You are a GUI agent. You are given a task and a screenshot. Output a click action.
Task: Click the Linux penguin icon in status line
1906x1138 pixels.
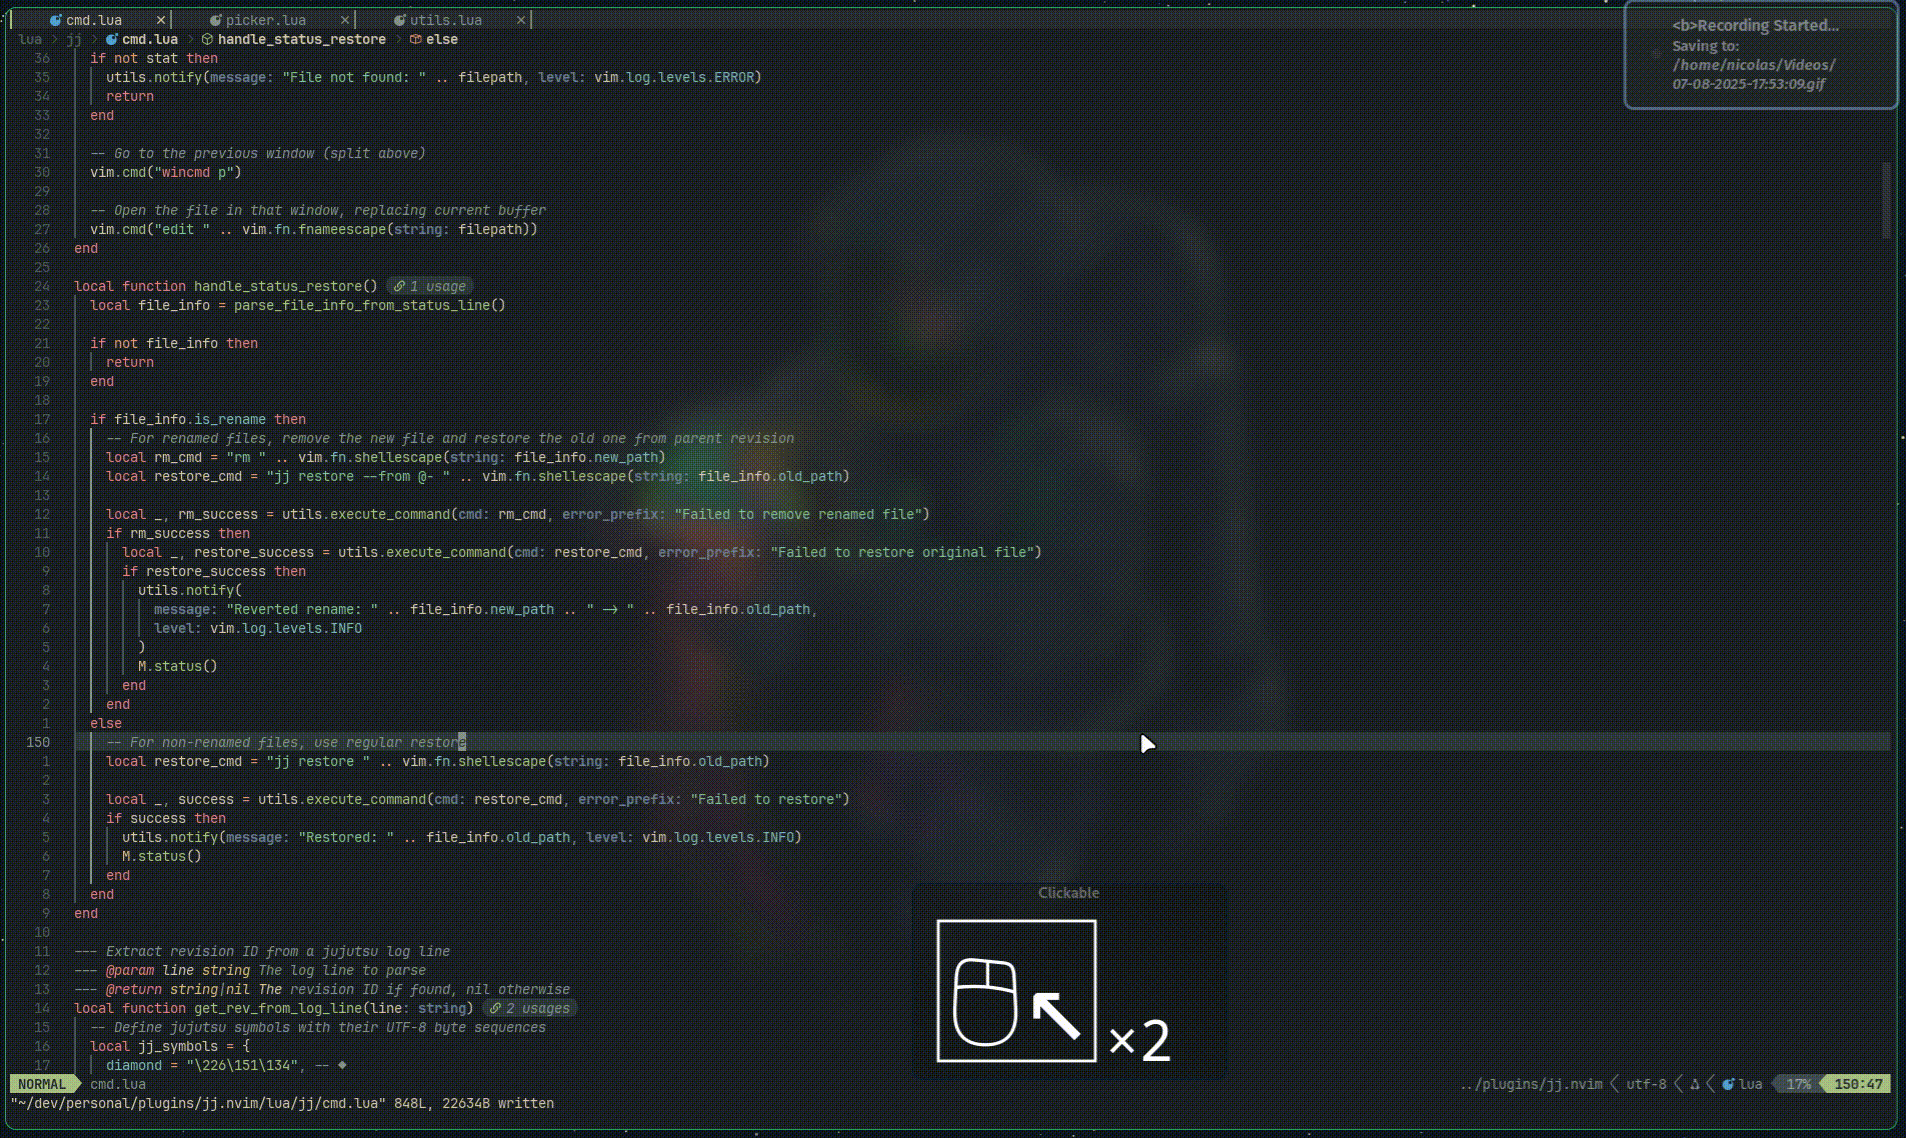(x=1695, y=1084)
